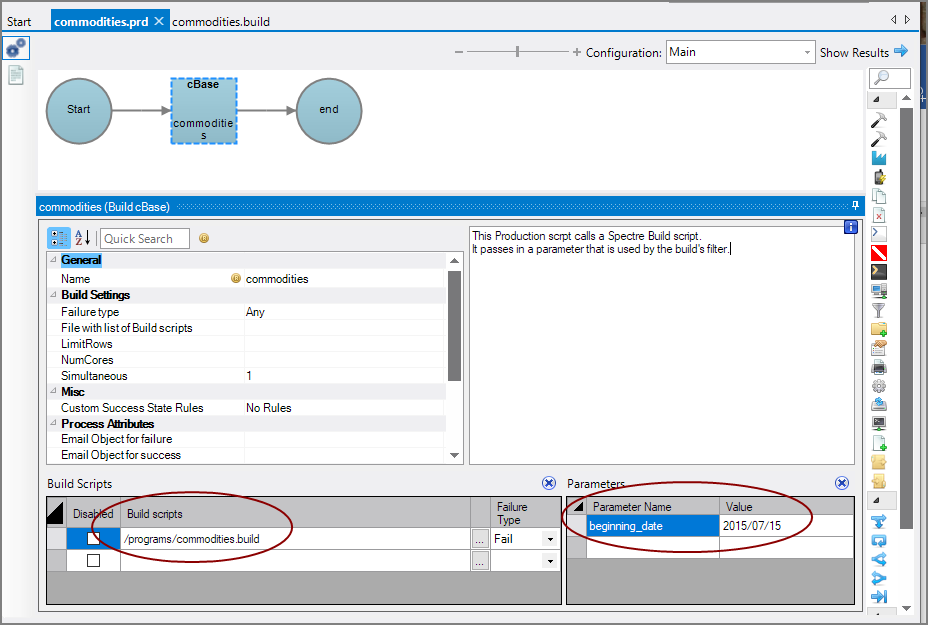Click the gray gear icon in the toolbox
The width and height of the screenshot is (928, 625).
coord(879,386)
